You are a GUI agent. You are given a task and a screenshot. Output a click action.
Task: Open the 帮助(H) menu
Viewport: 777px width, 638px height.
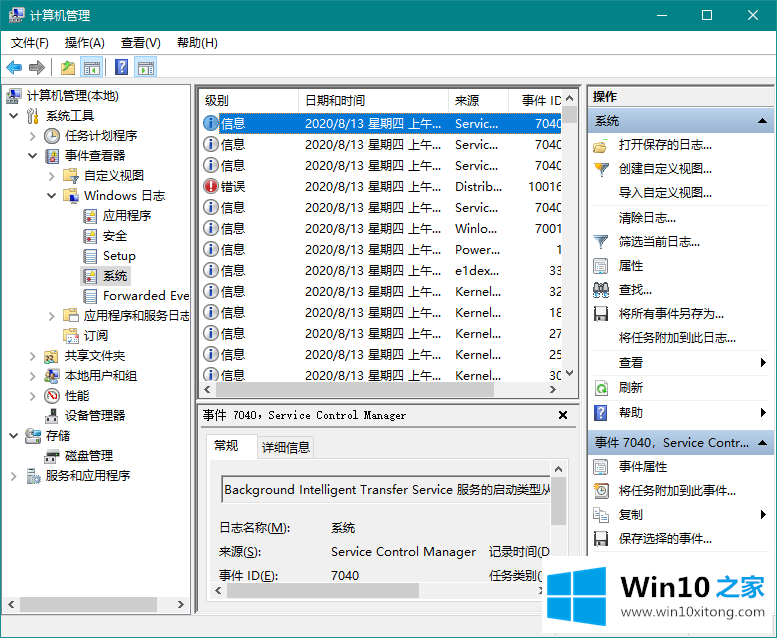coord(197,43)
